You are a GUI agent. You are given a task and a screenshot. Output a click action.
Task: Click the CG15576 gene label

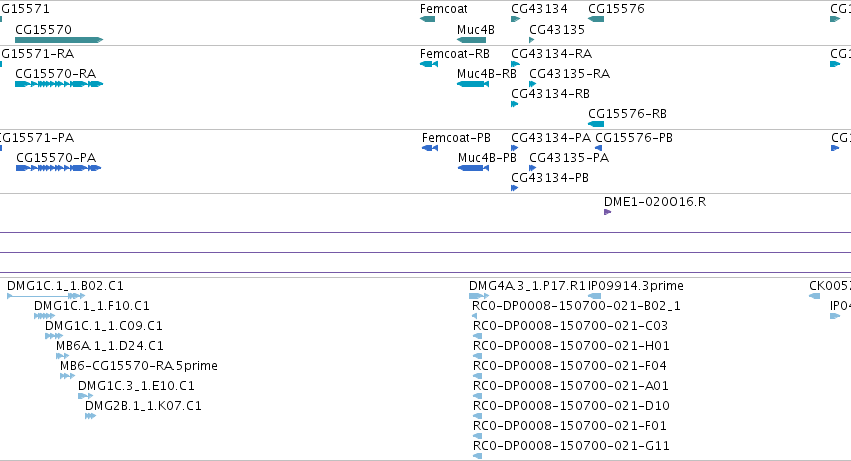617,9
